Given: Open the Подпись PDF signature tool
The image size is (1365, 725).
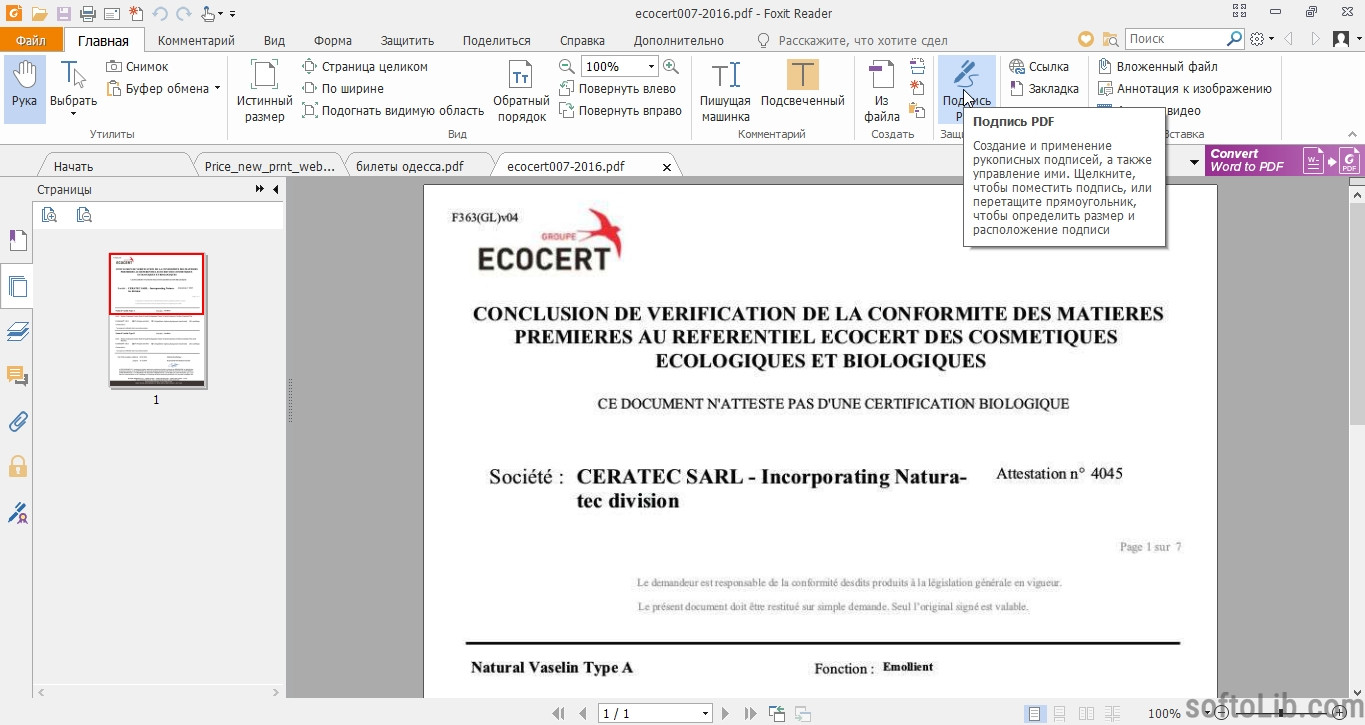Looking at the screenshot, I should coord(966,88).
